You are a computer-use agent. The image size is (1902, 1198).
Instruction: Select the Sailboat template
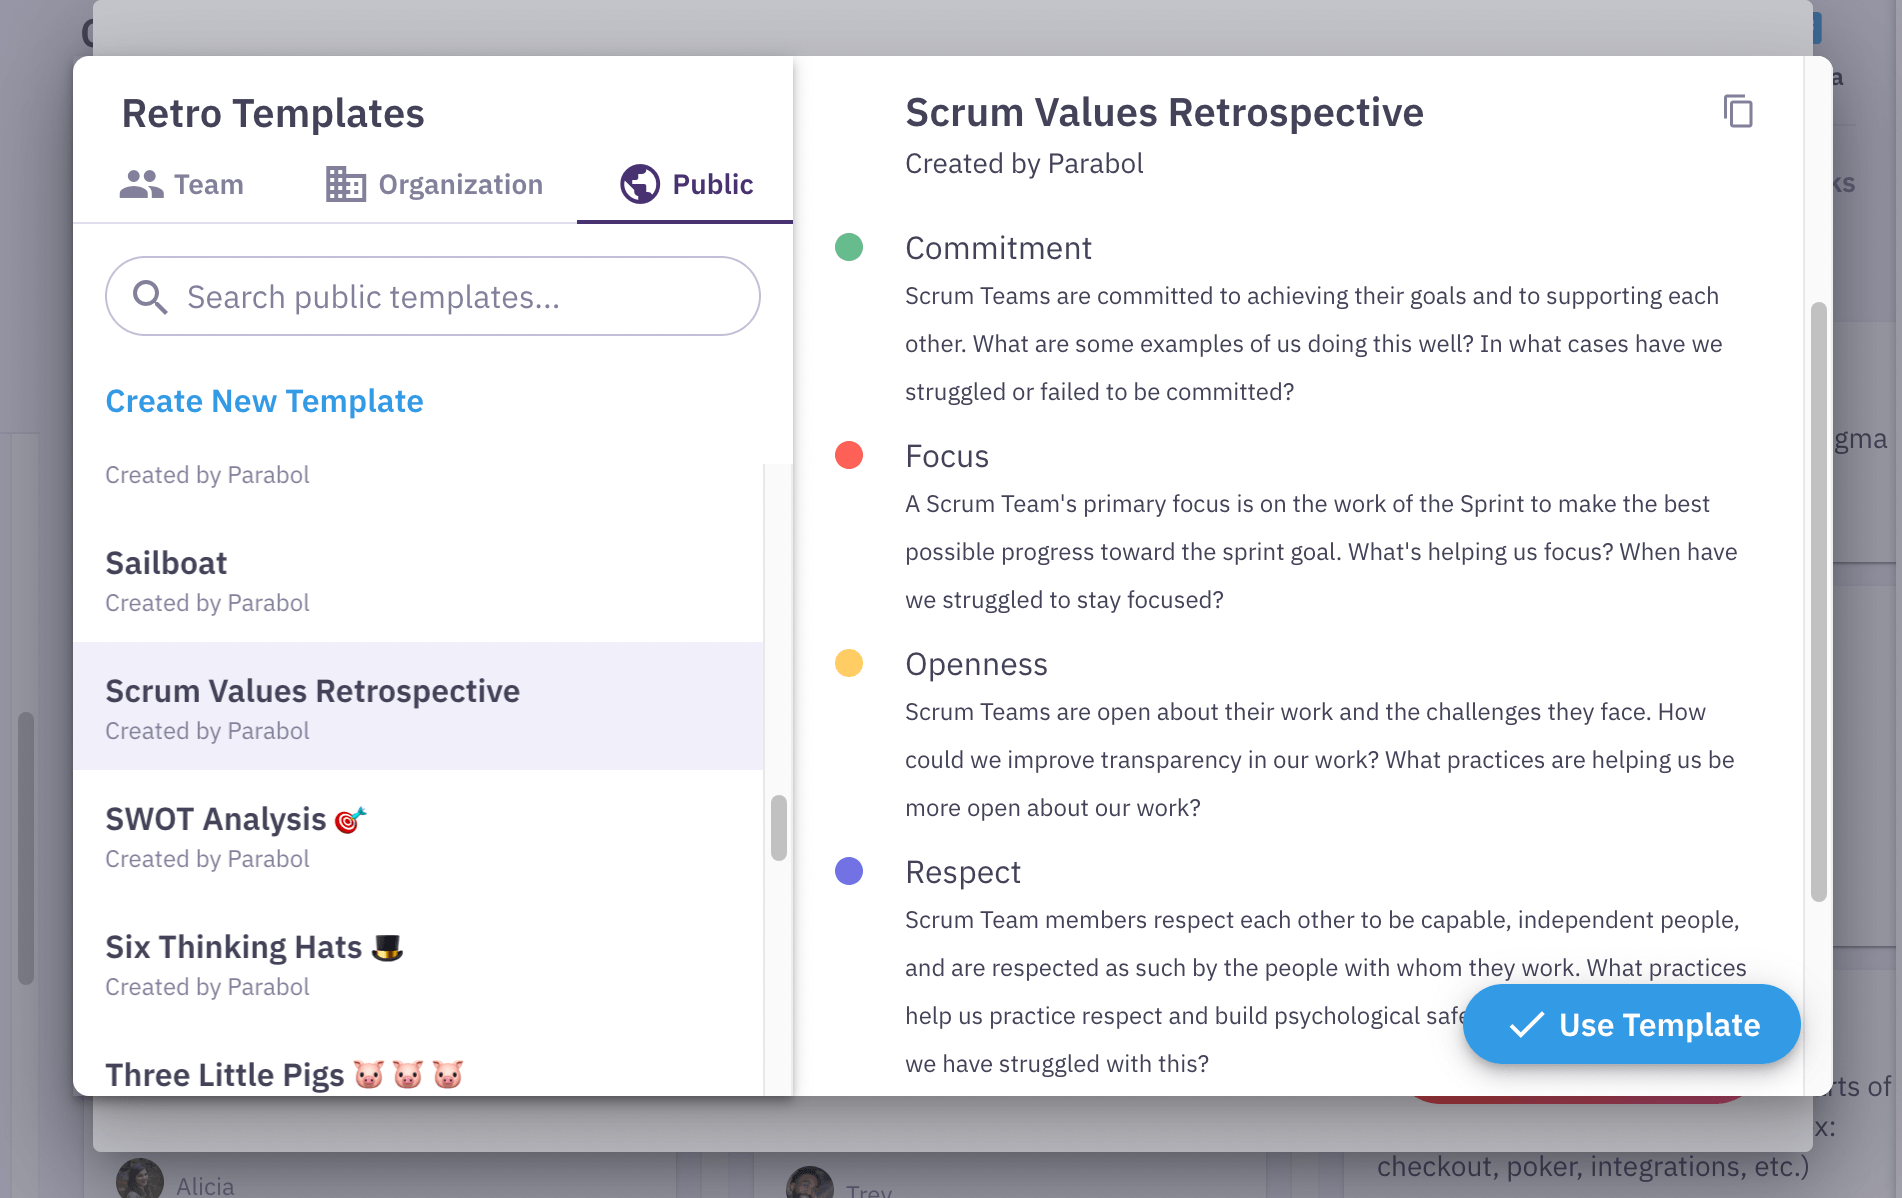pos(418,579)
